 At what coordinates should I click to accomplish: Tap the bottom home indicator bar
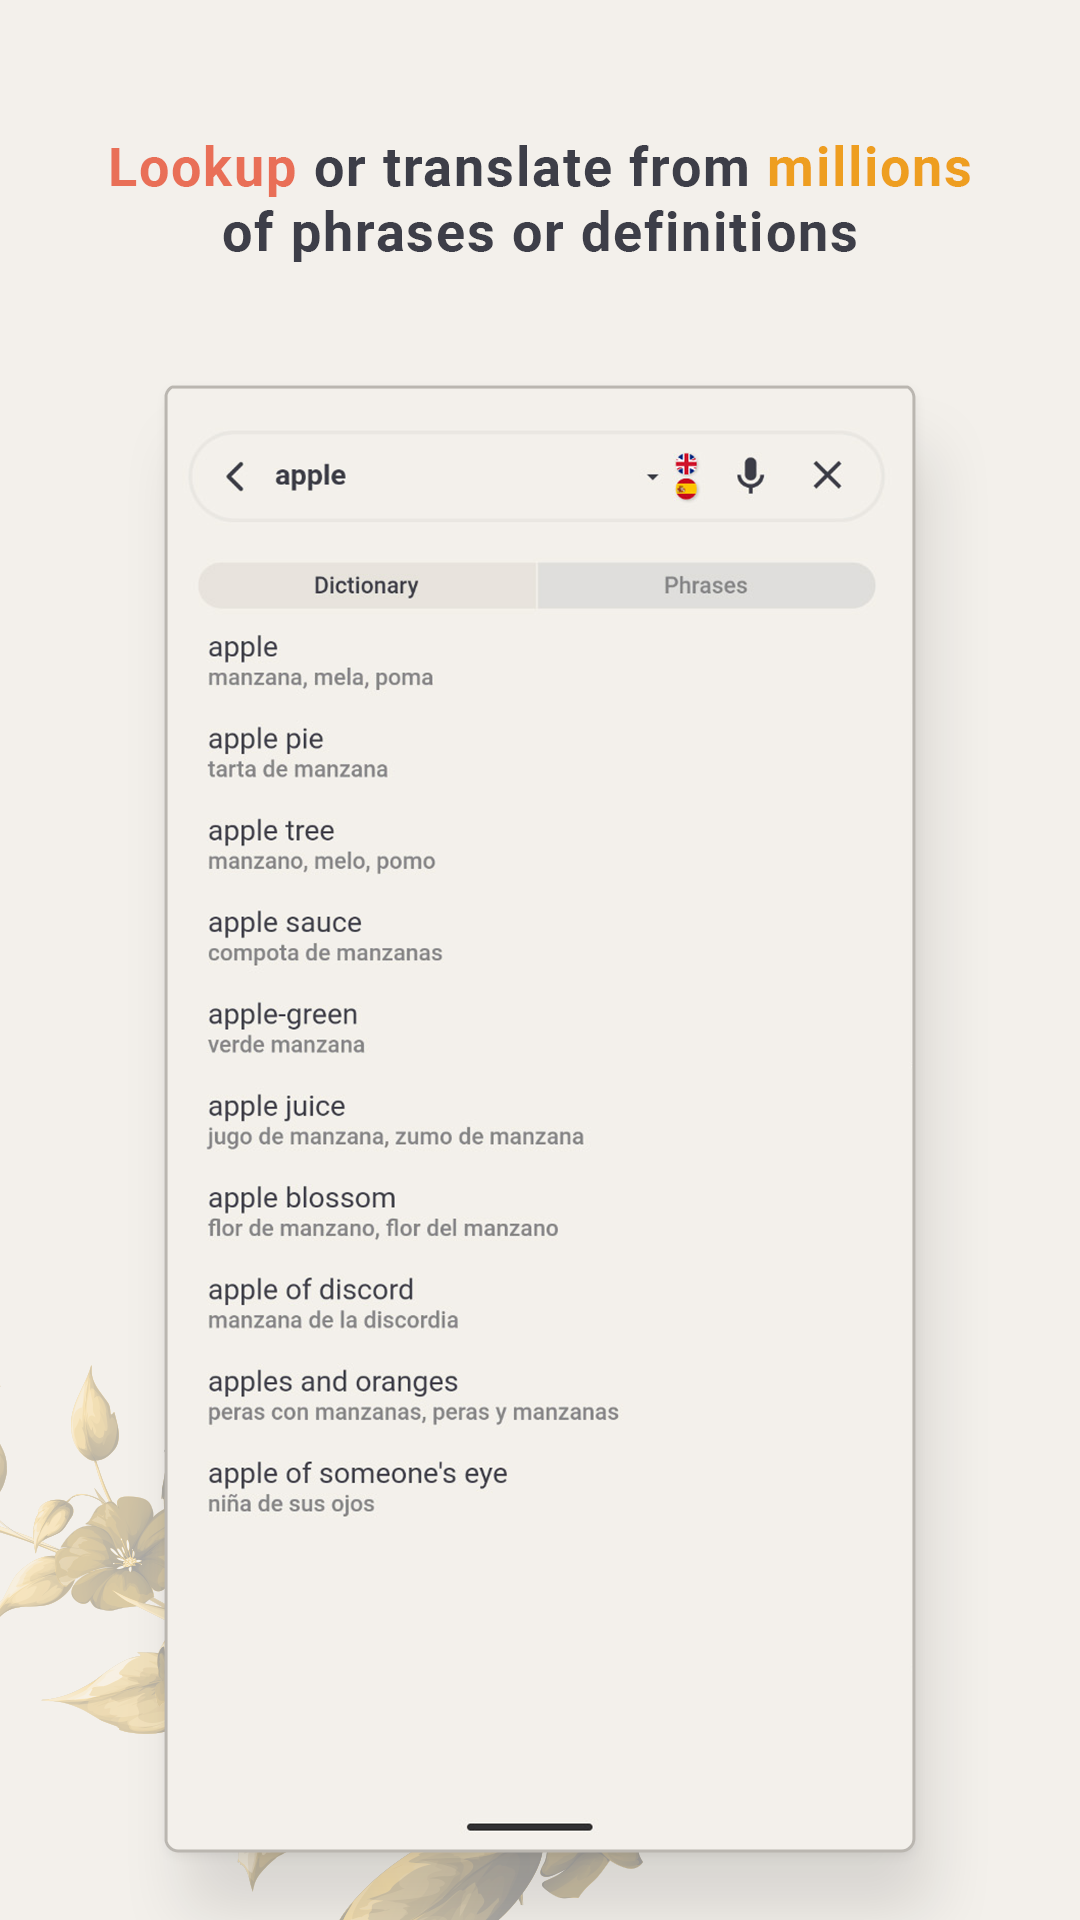[x=530, y=1827]
